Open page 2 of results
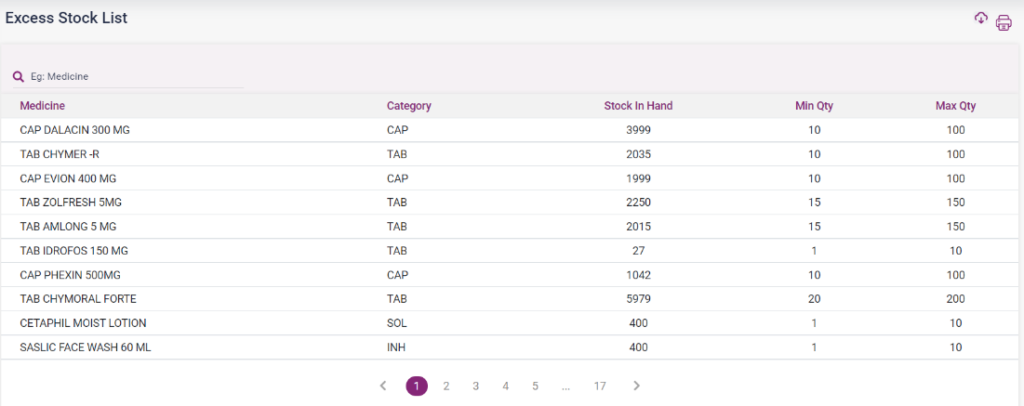This screenshot has width=1024, height=406. pos(446,386)
